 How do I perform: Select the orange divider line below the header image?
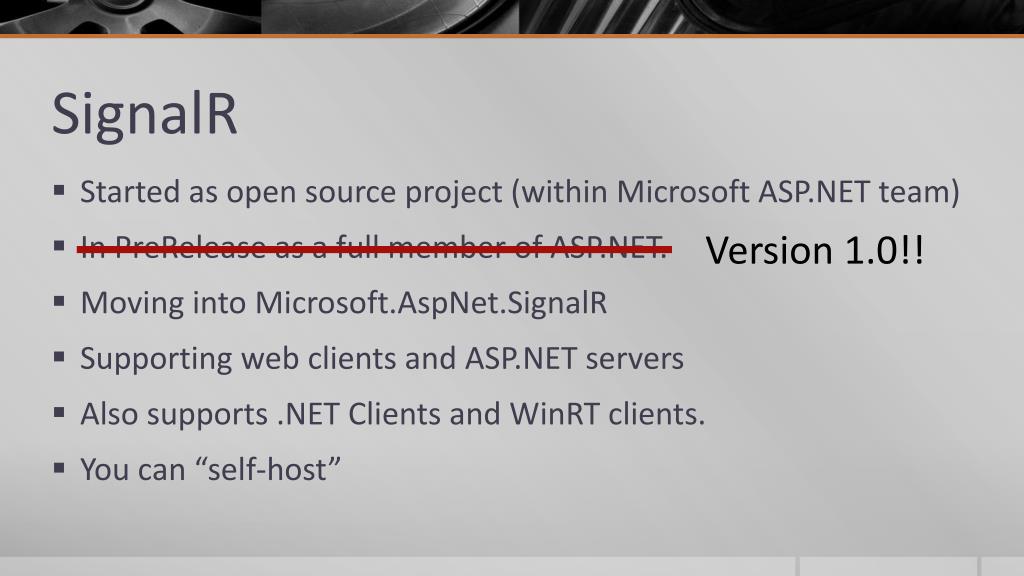(512, 36)
